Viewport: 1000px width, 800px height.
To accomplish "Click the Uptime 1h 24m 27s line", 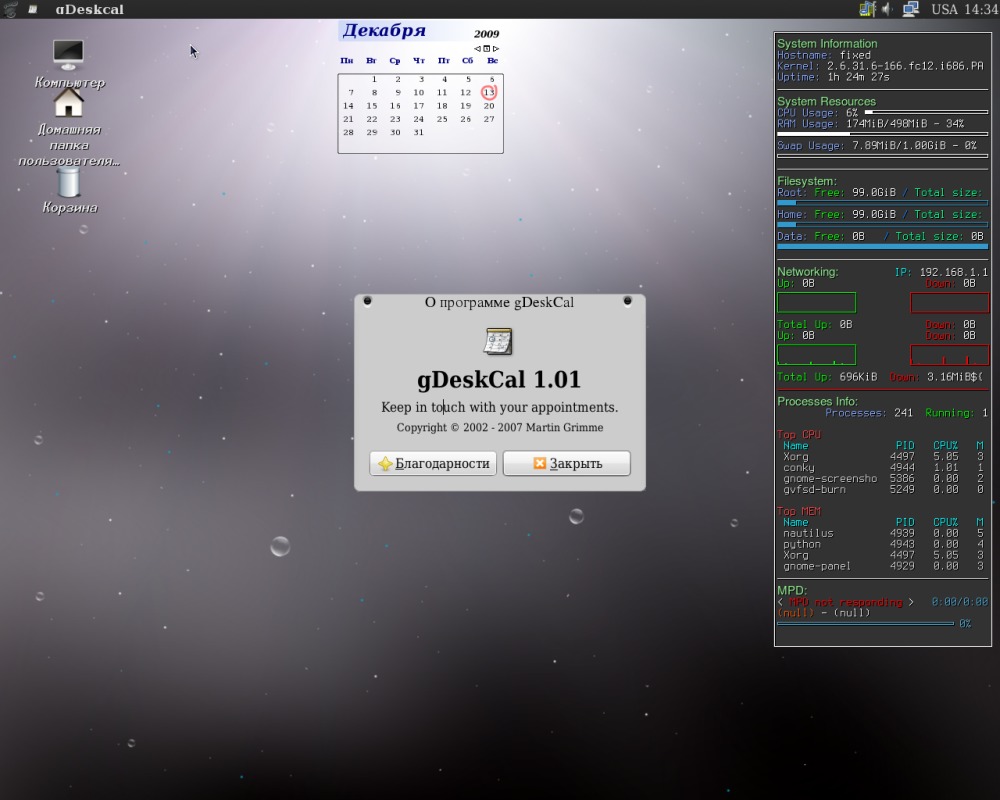I will click(x=833, y=77).
